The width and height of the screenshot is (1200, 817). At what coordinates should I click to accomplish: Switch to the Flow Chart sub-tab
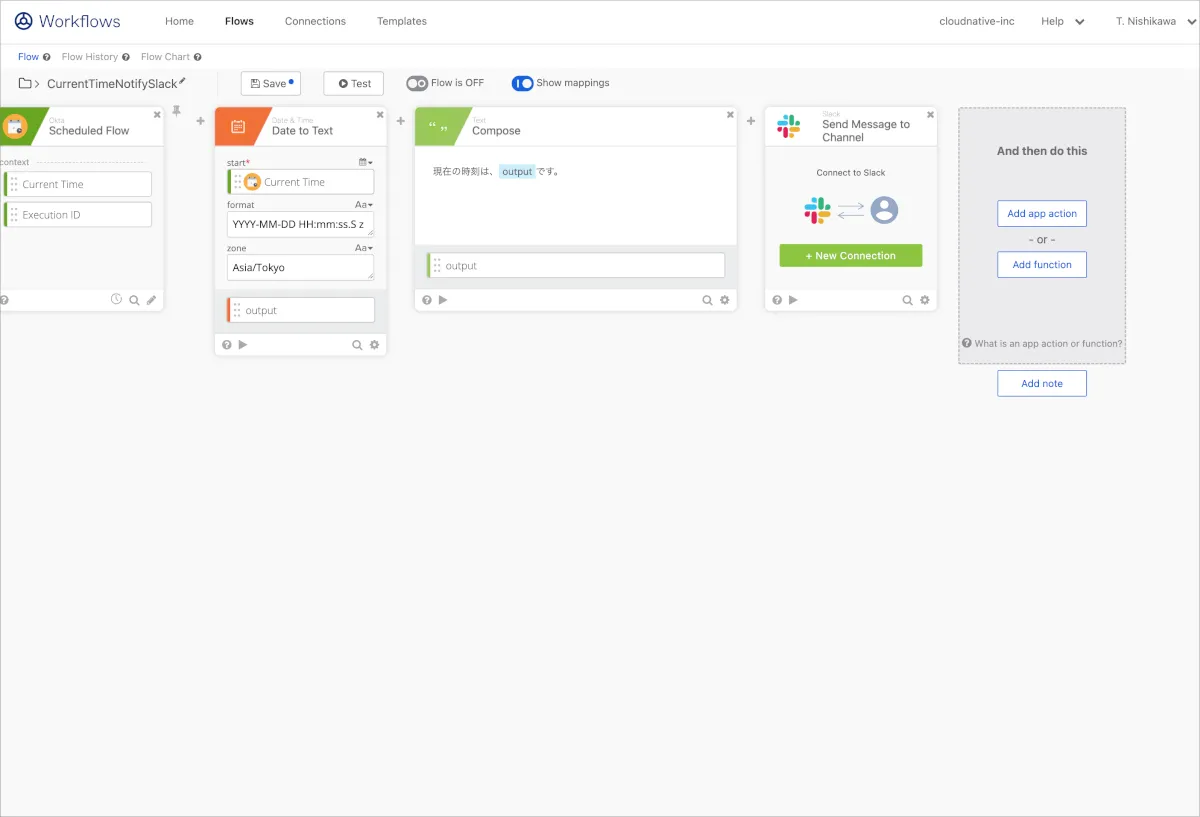[x=165, y=57]
